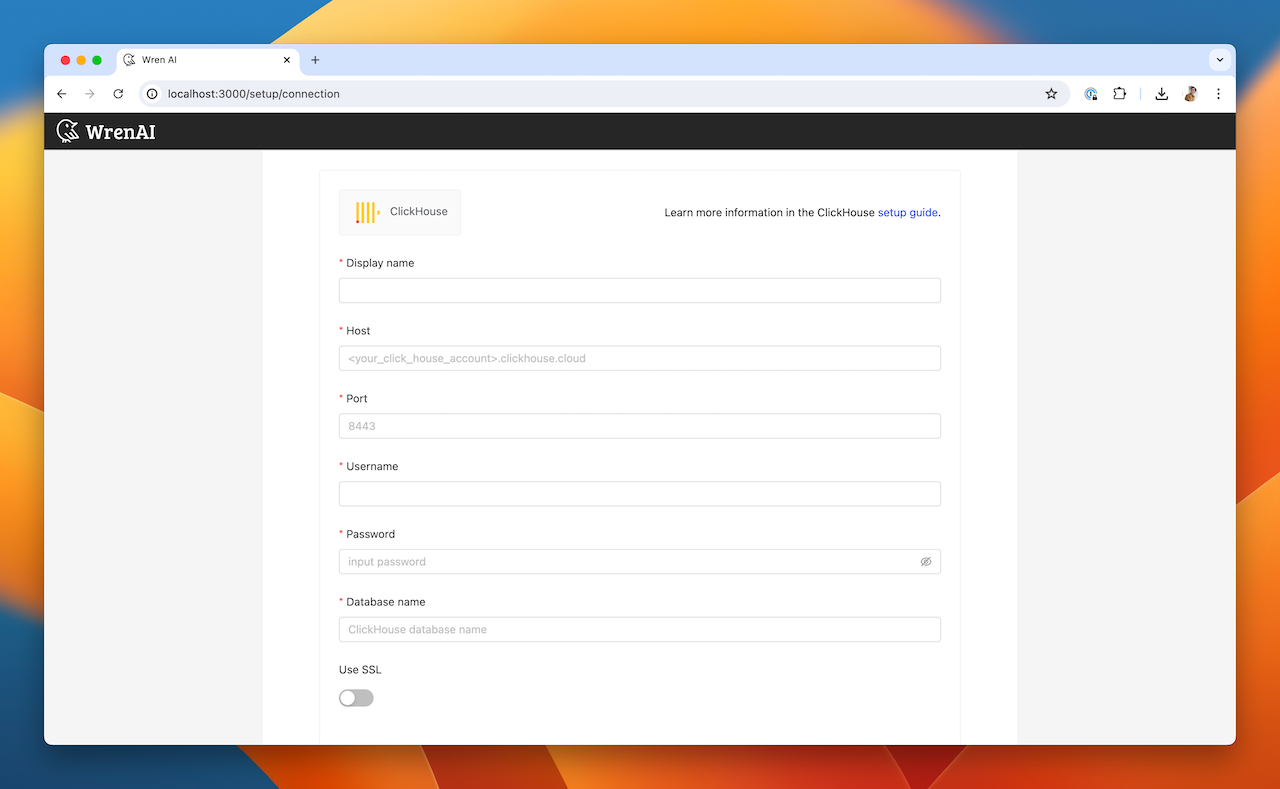Click the site information icon in address bar
Image resolution: width=1280 pixels, height=789 pixels.
[x=152, y=94]
